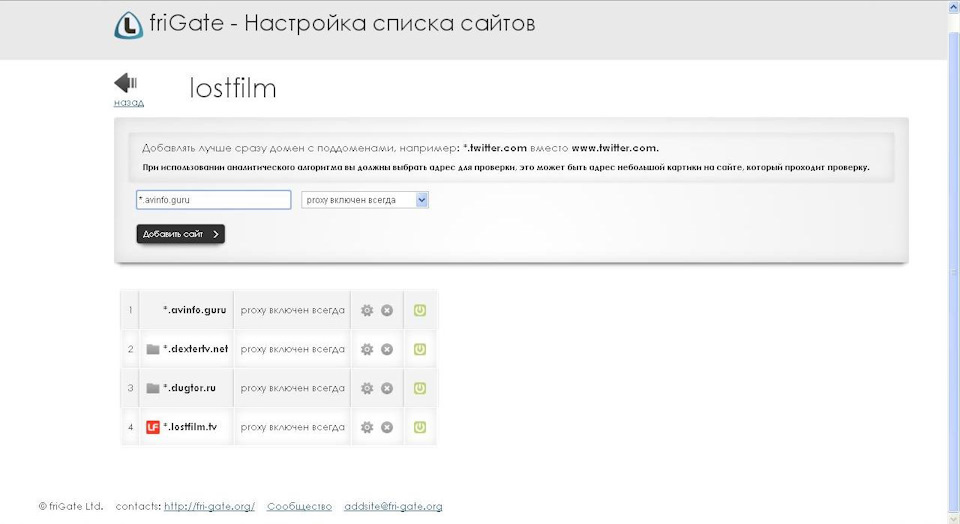Click the '© friGate Ltd.' footer text

tap(71, 507)
